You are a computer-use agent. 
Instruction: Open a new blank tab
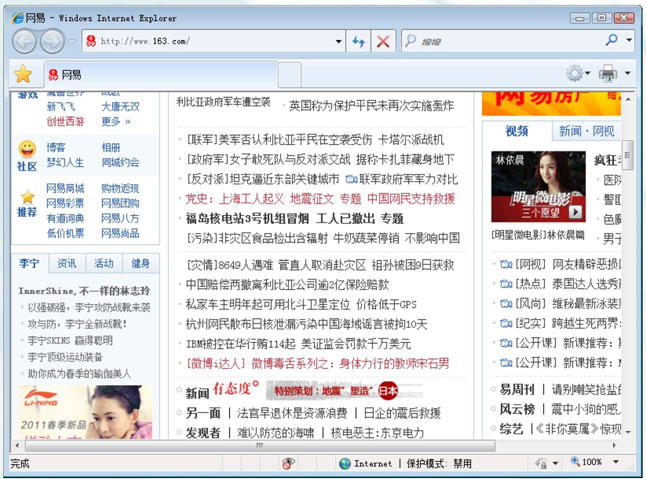290,75
